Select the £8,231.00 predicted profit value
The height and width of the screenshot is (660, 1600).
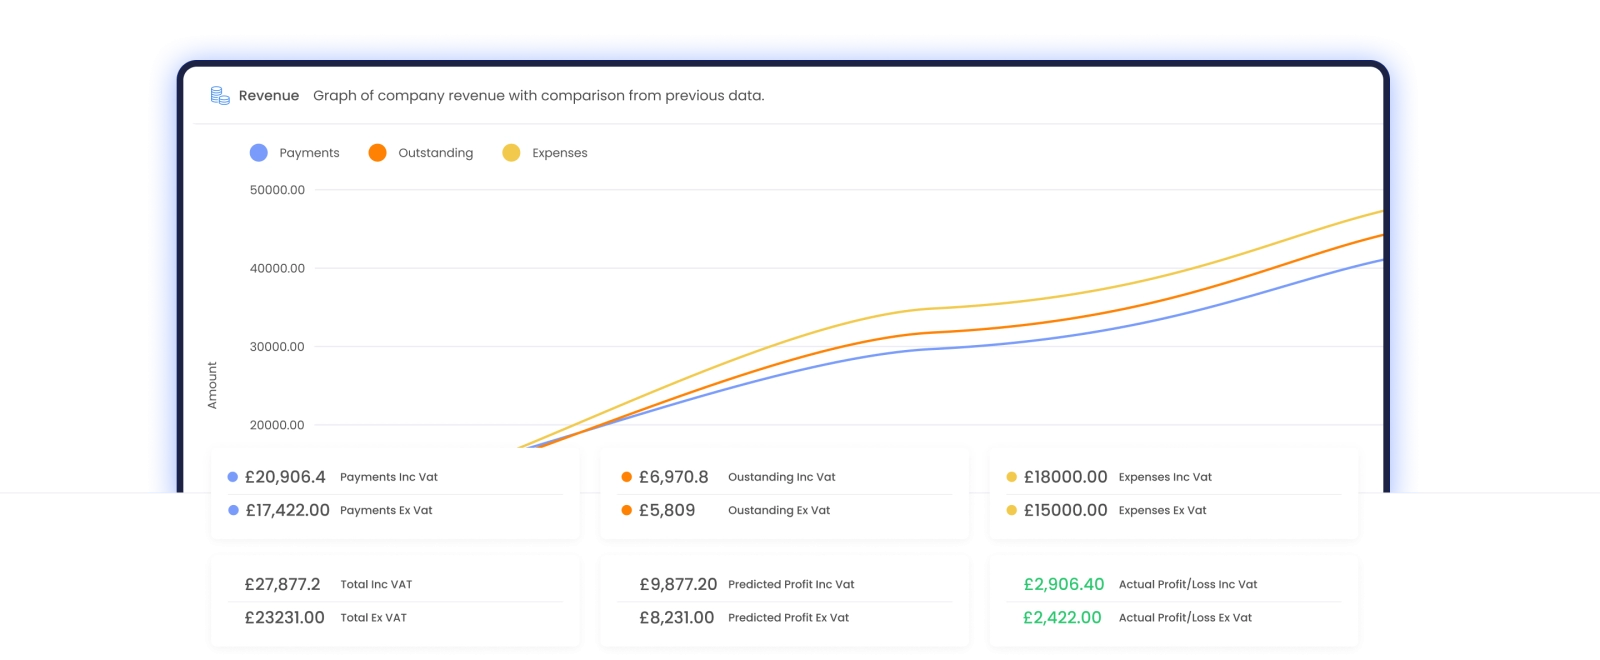pos(676,617)
